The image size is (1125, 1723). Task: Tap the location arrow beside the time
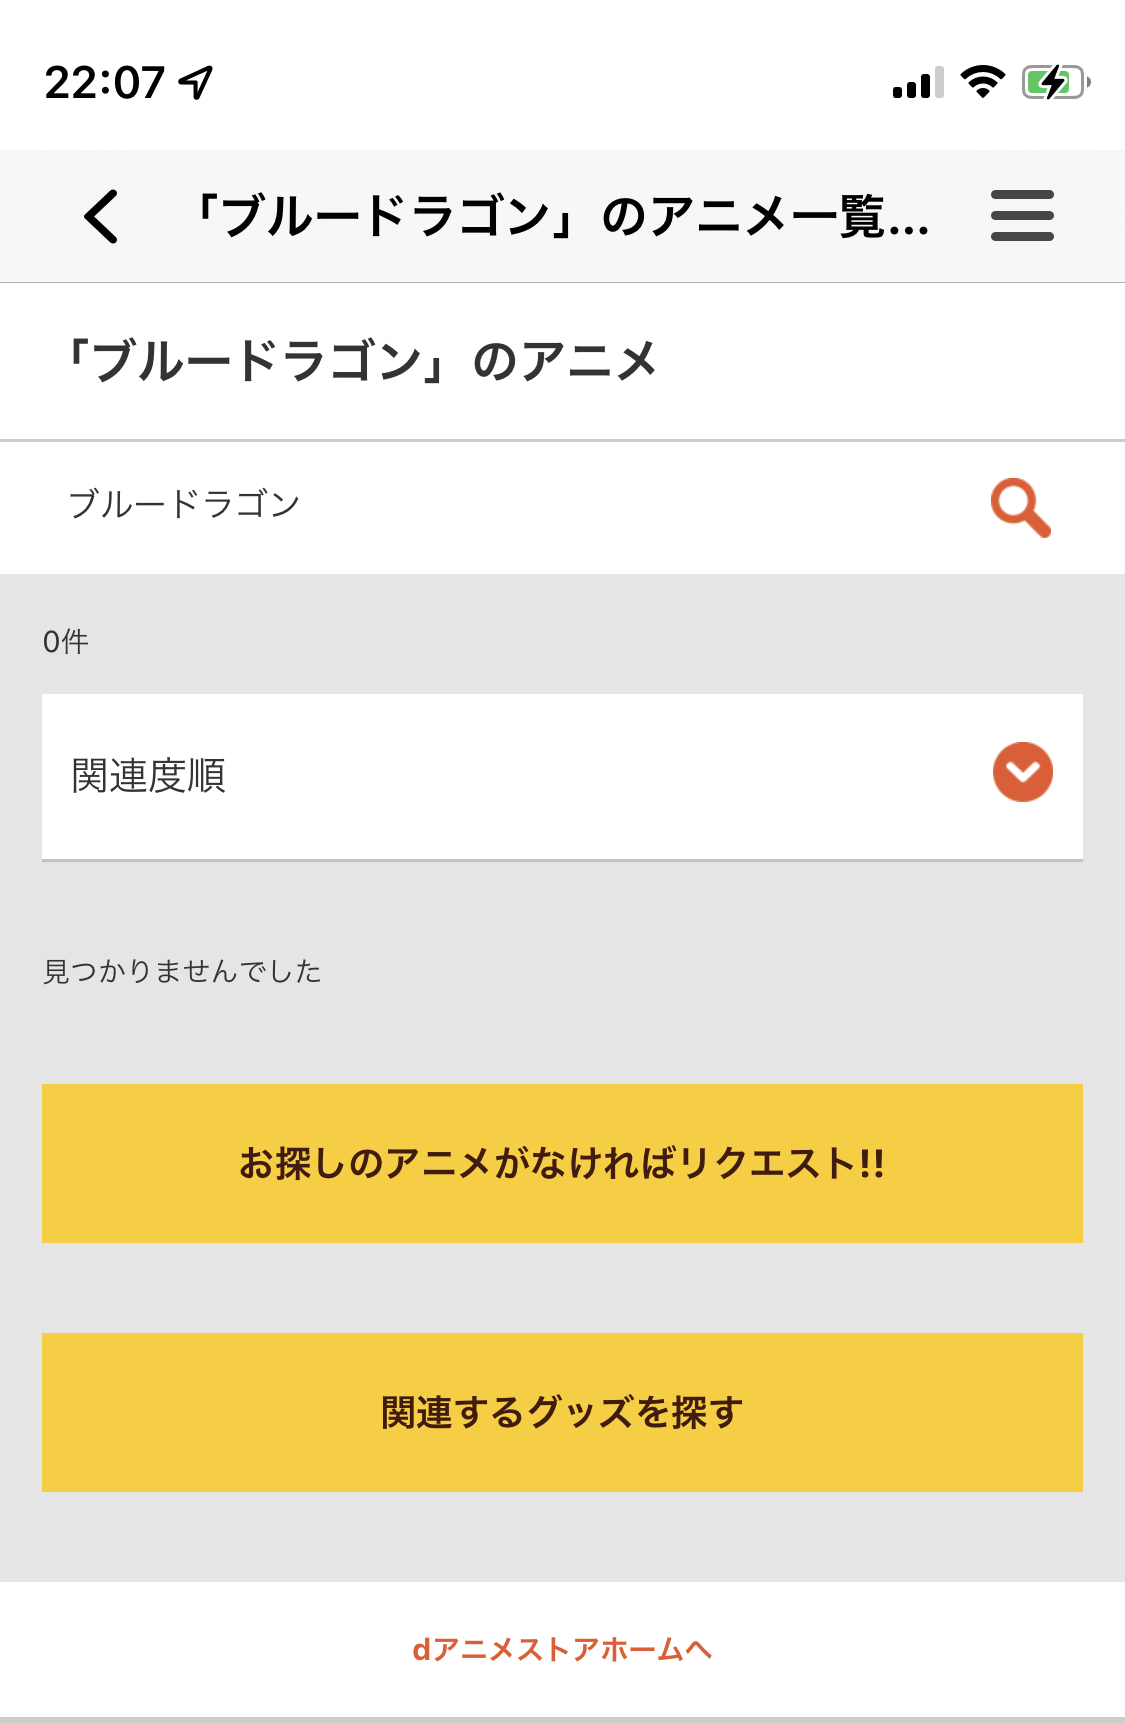pos(196,82)
